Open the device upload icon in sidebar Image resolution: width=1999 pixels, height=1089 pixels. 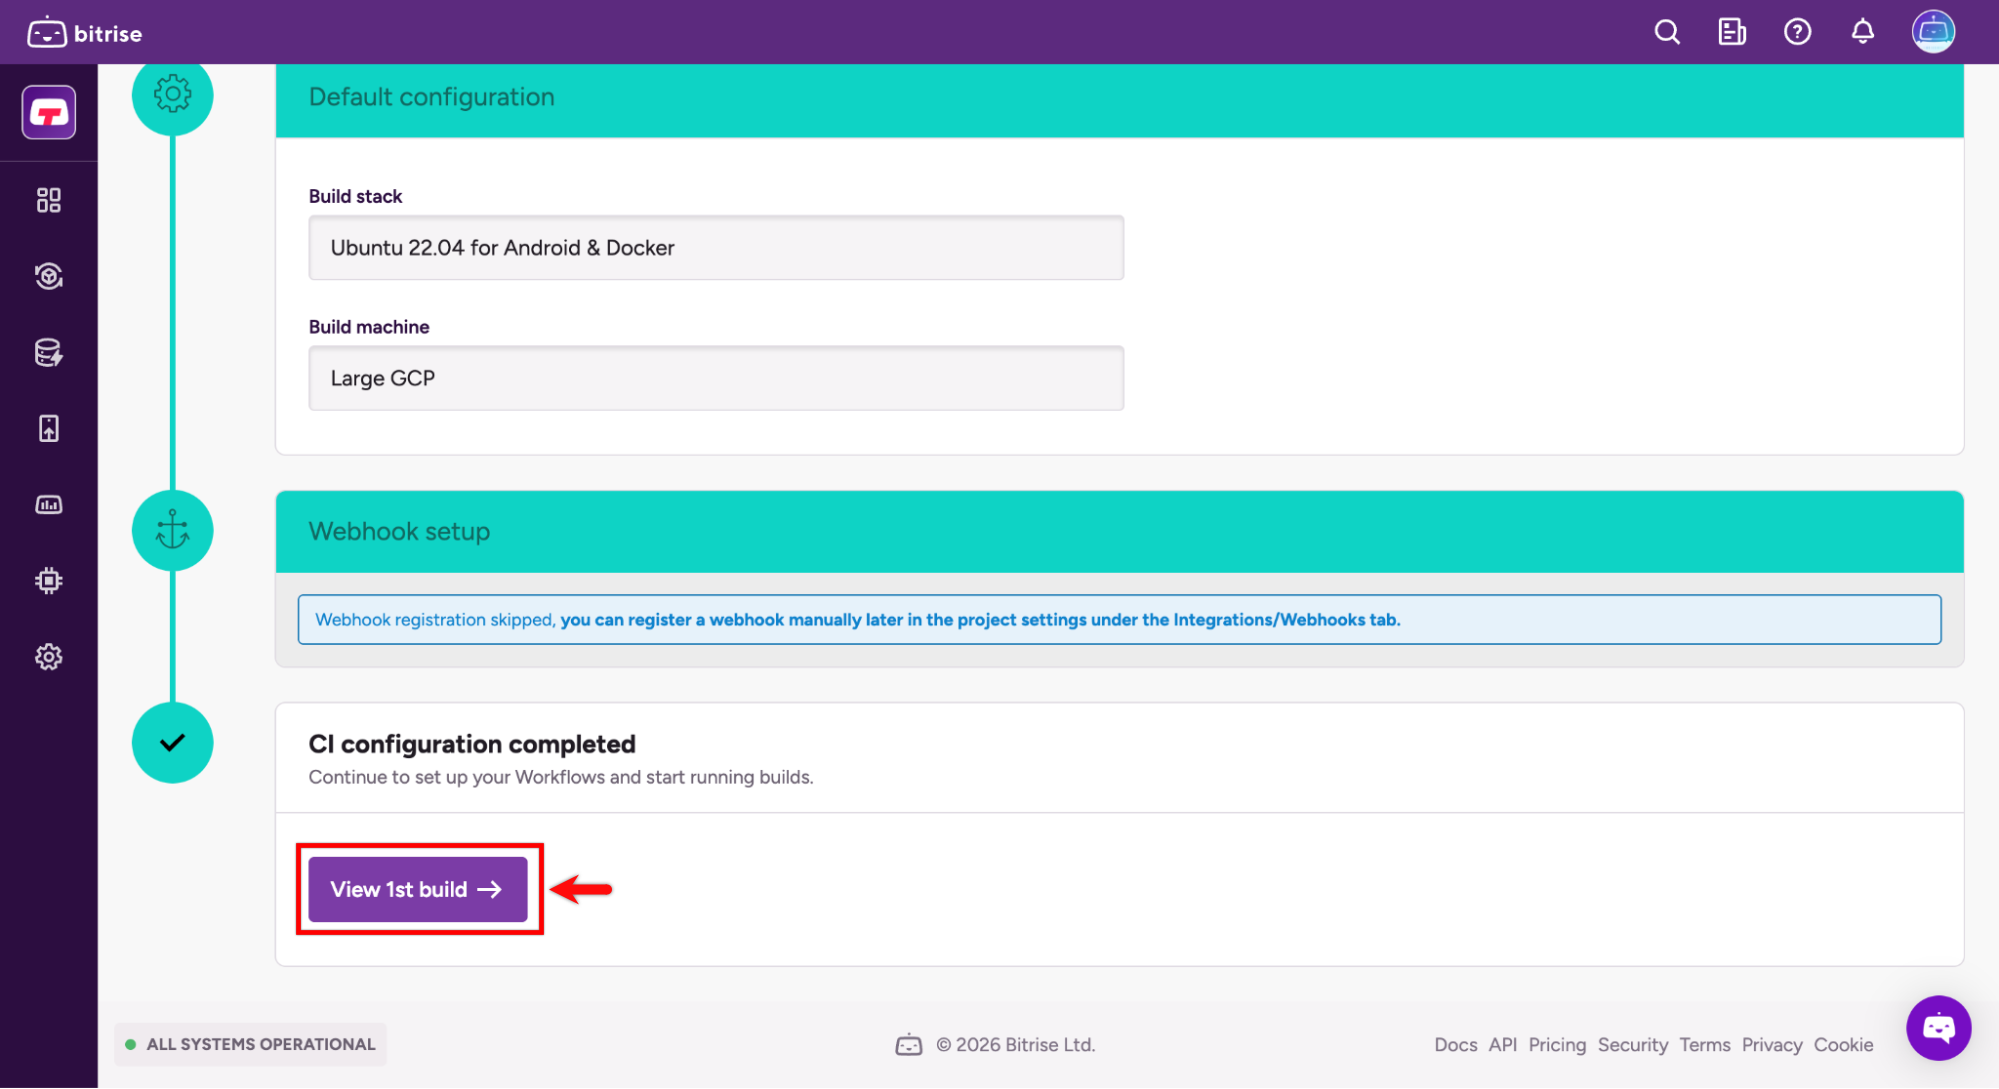(49, 428)
